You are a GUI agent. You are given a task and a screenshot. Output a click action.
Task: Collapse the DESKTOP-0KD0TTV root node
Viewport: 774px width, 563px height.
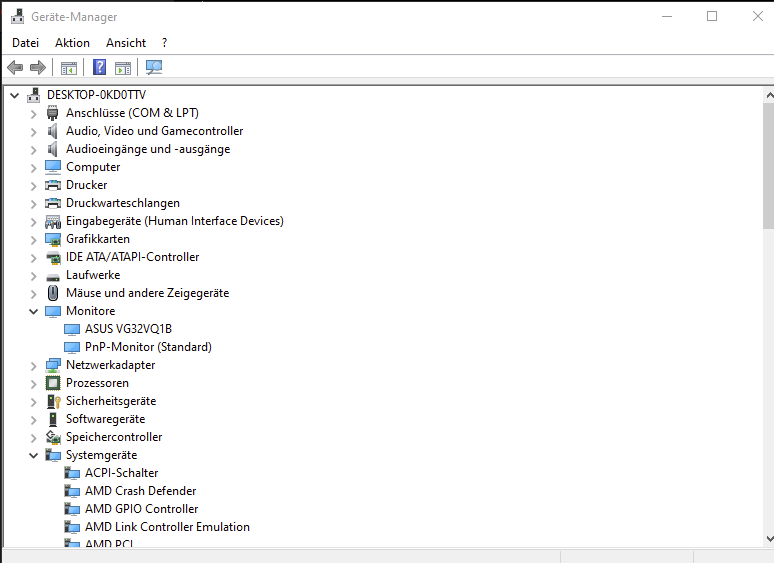[15, 95]
